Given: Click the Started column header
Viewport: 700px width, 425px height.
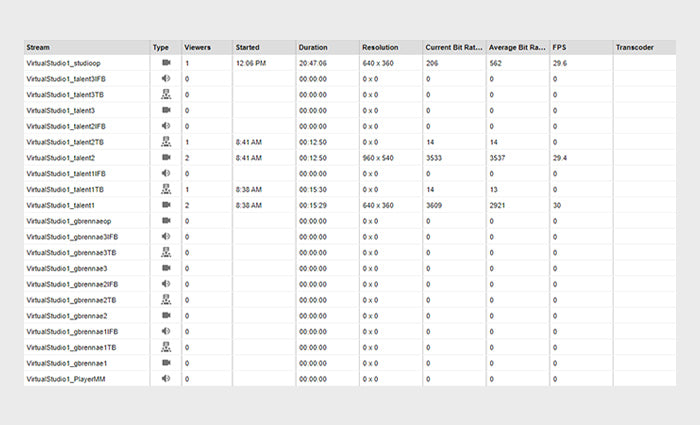Looking at the screenshot, I should point(247,47).
